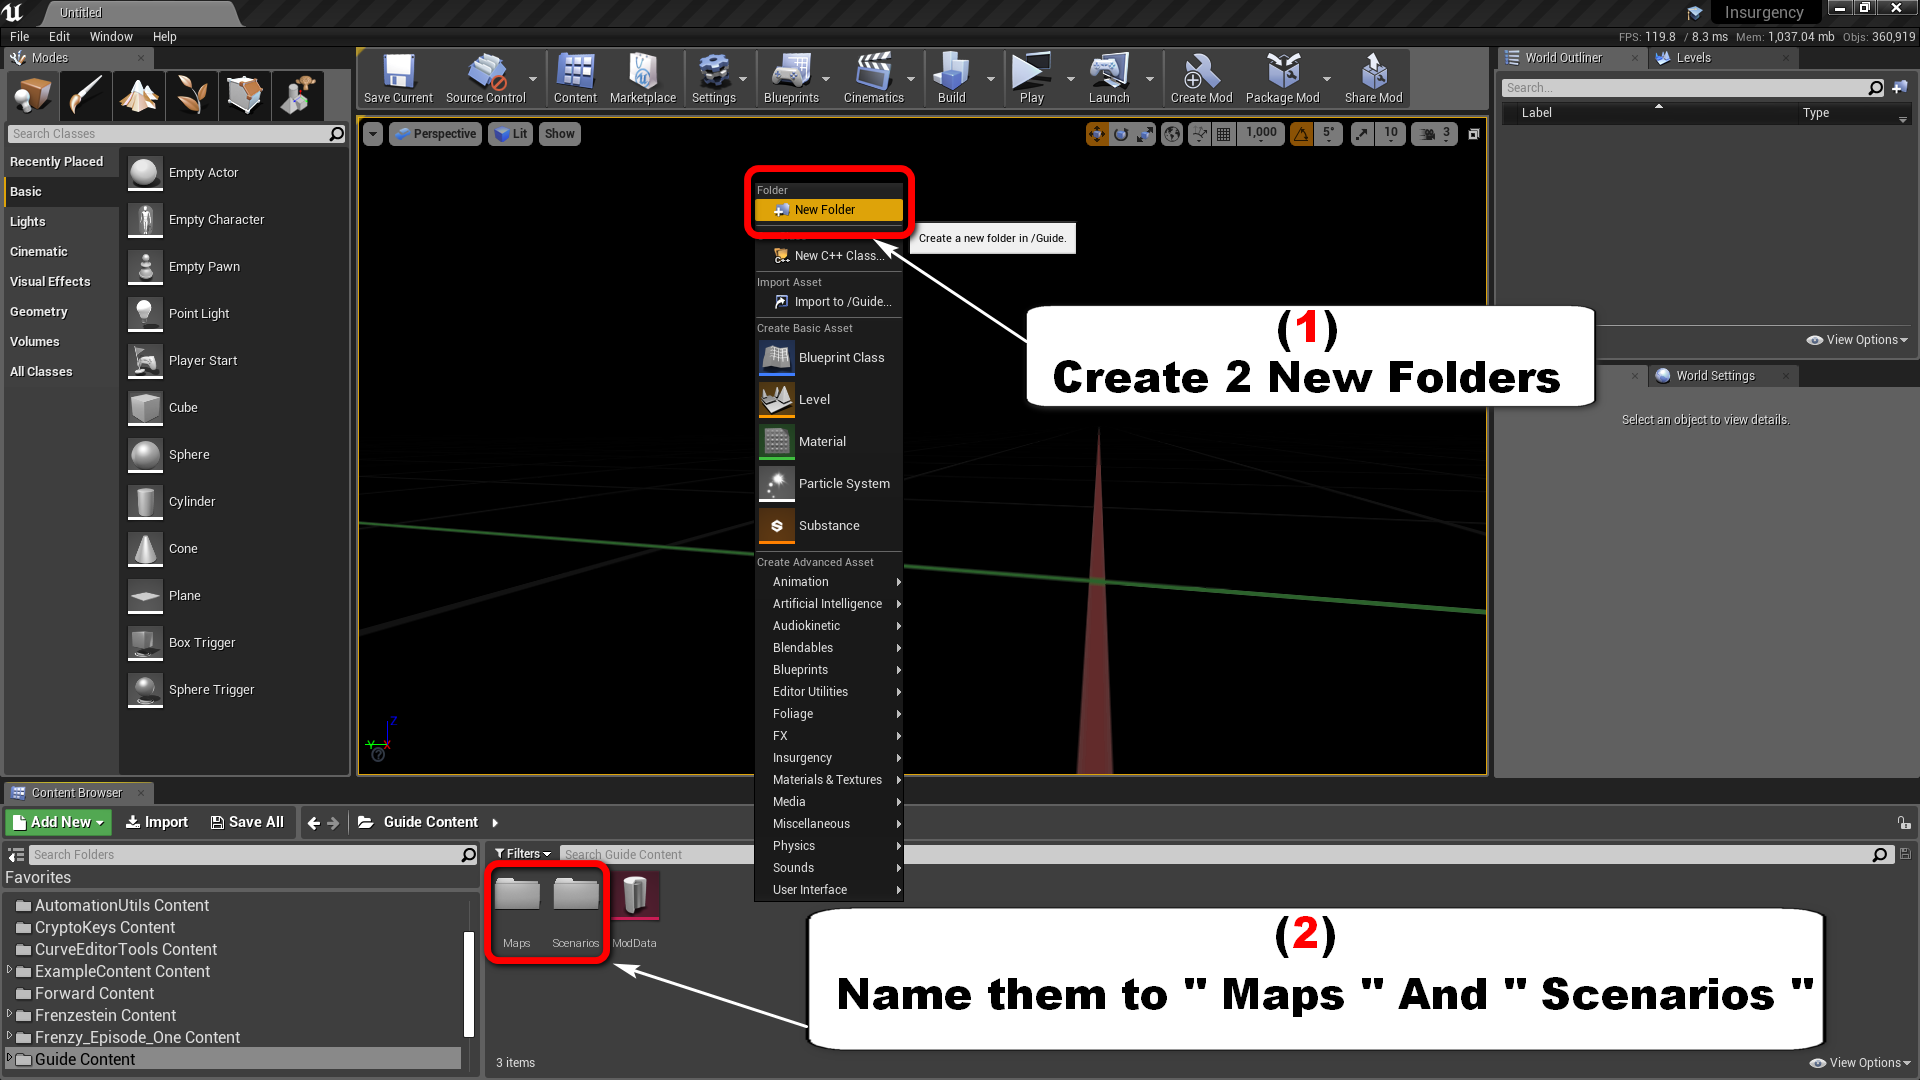Select the Empty Actor icon

pyautogui.click(x=145, y=173)
